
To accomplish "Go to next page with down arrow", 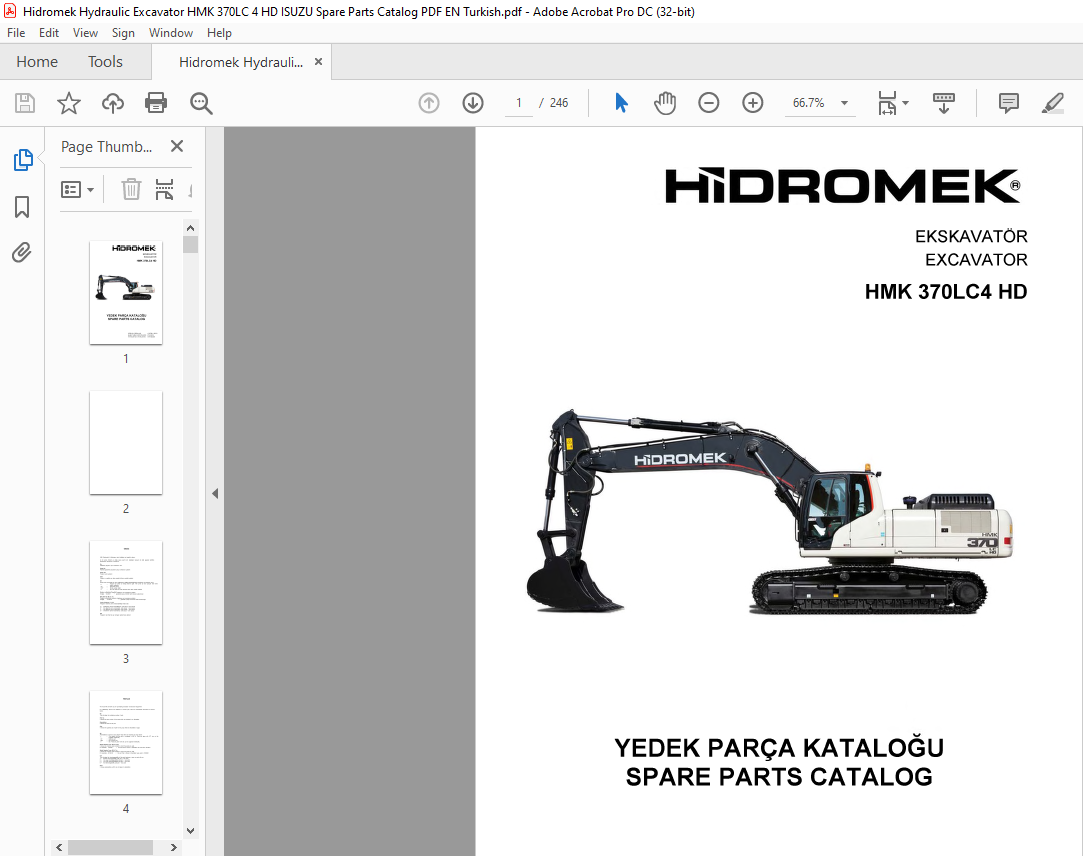I will [x=473, y=103].
